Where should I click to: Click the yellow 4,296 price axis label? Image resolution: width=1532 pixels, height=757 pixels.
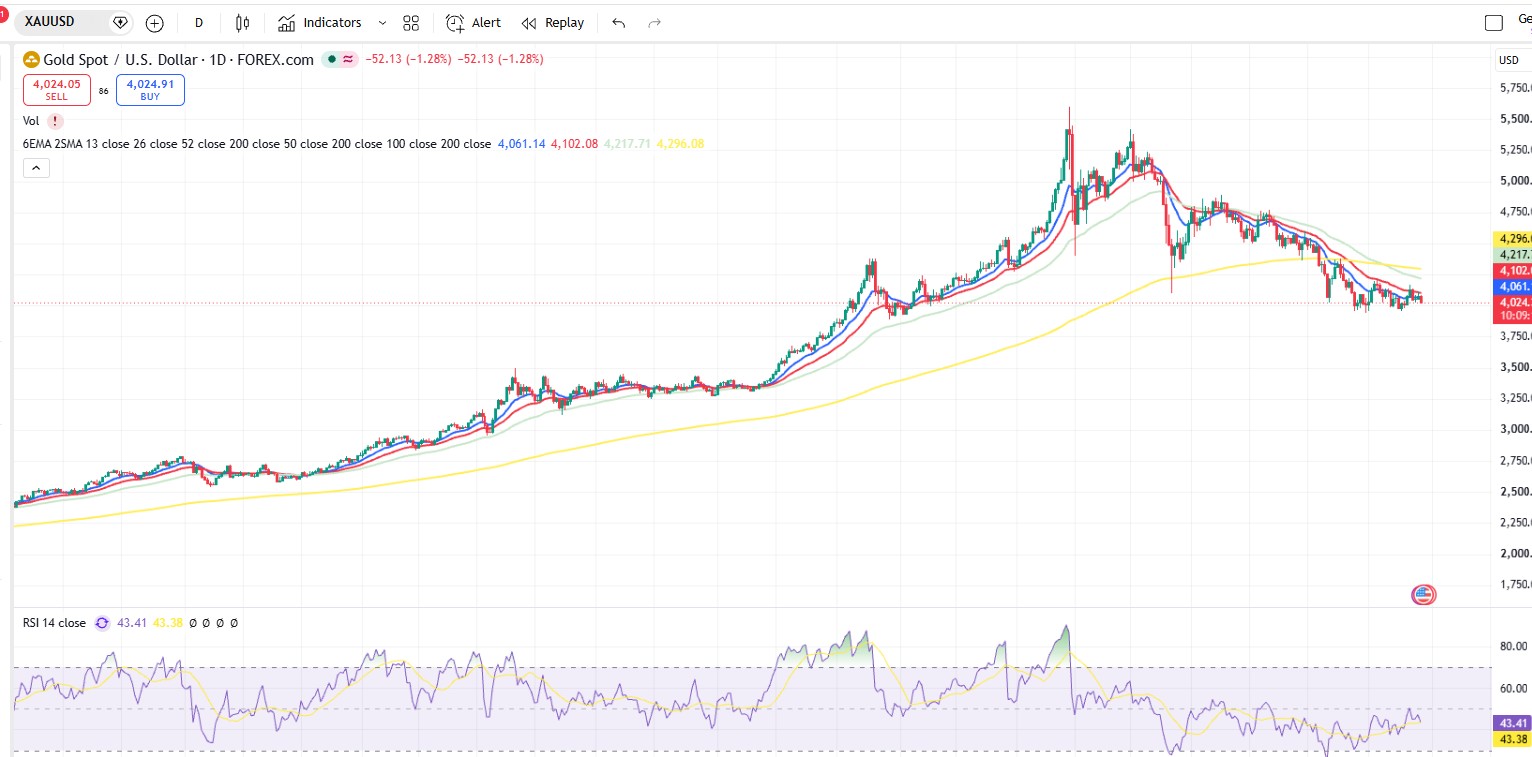[x=1512, y=239]
